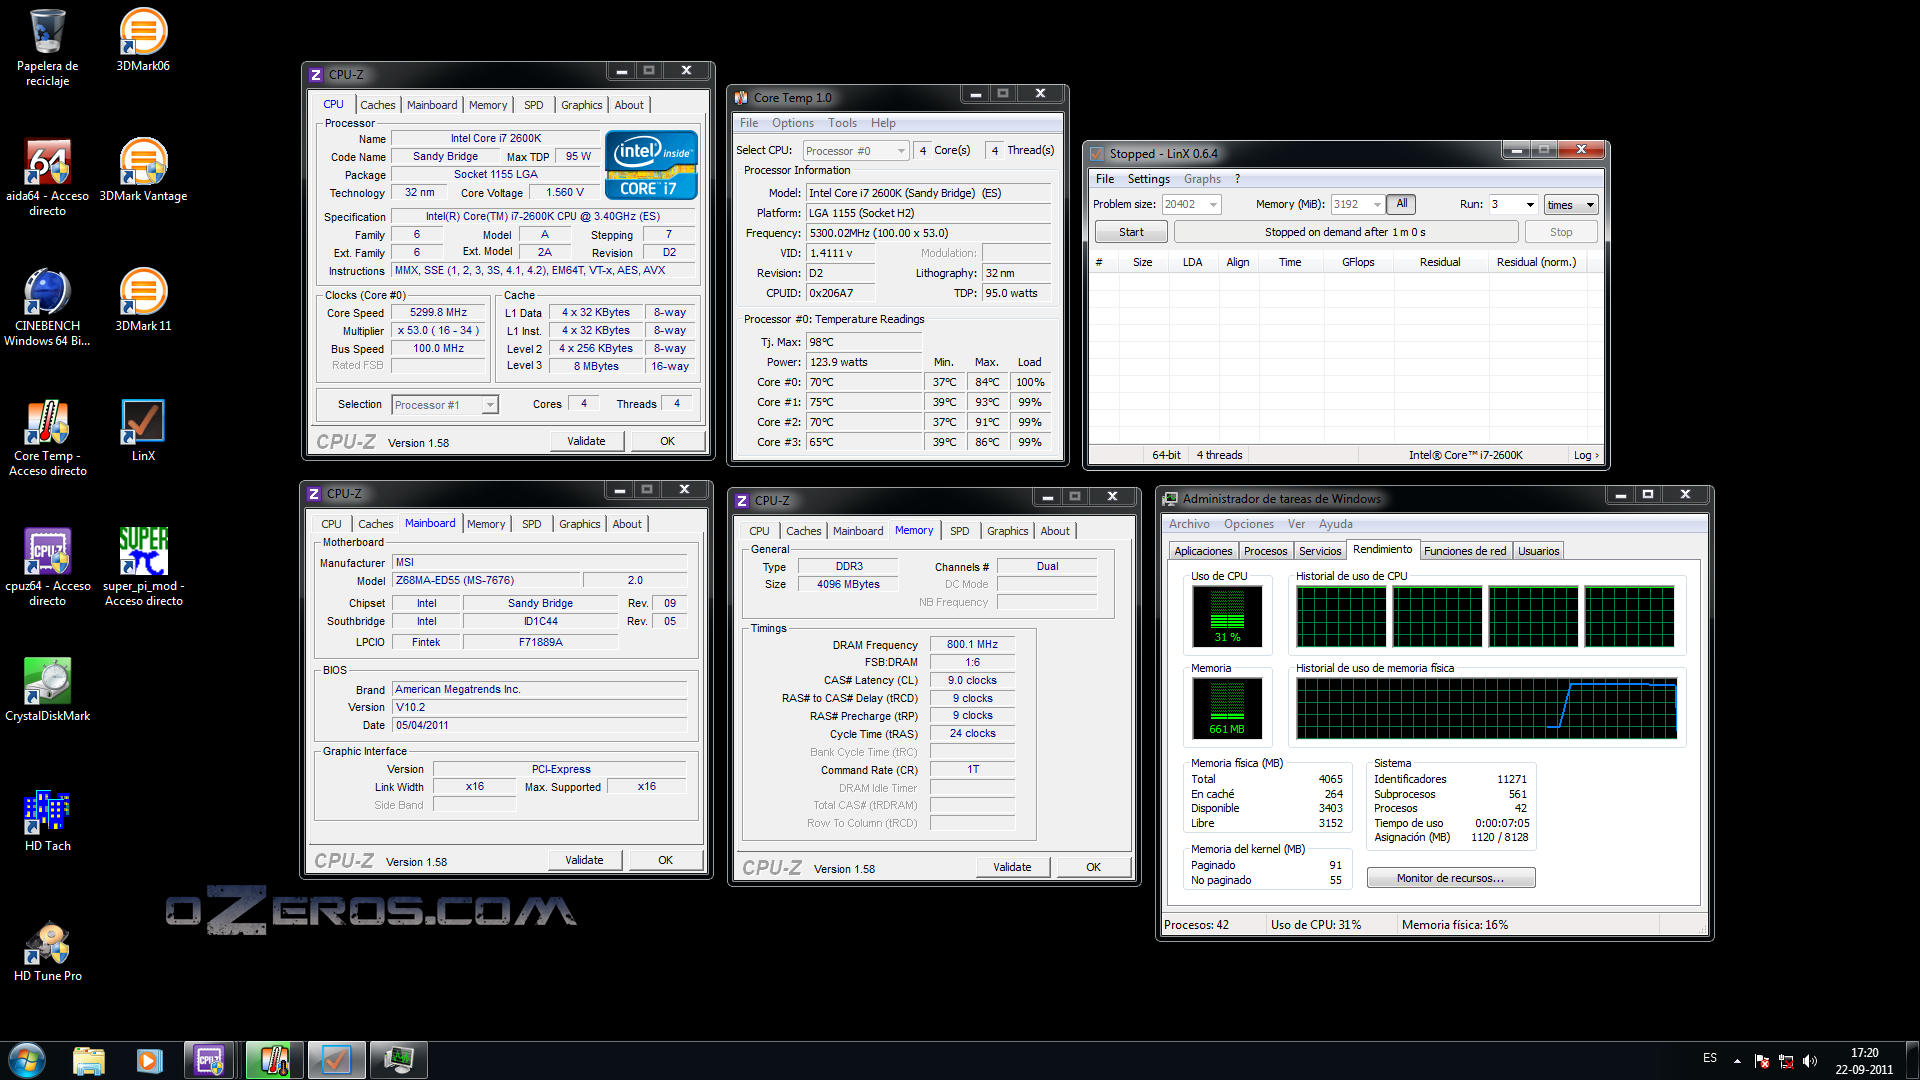Click the Start button in LinX
The image size is (1920, 1080).
1131,232
